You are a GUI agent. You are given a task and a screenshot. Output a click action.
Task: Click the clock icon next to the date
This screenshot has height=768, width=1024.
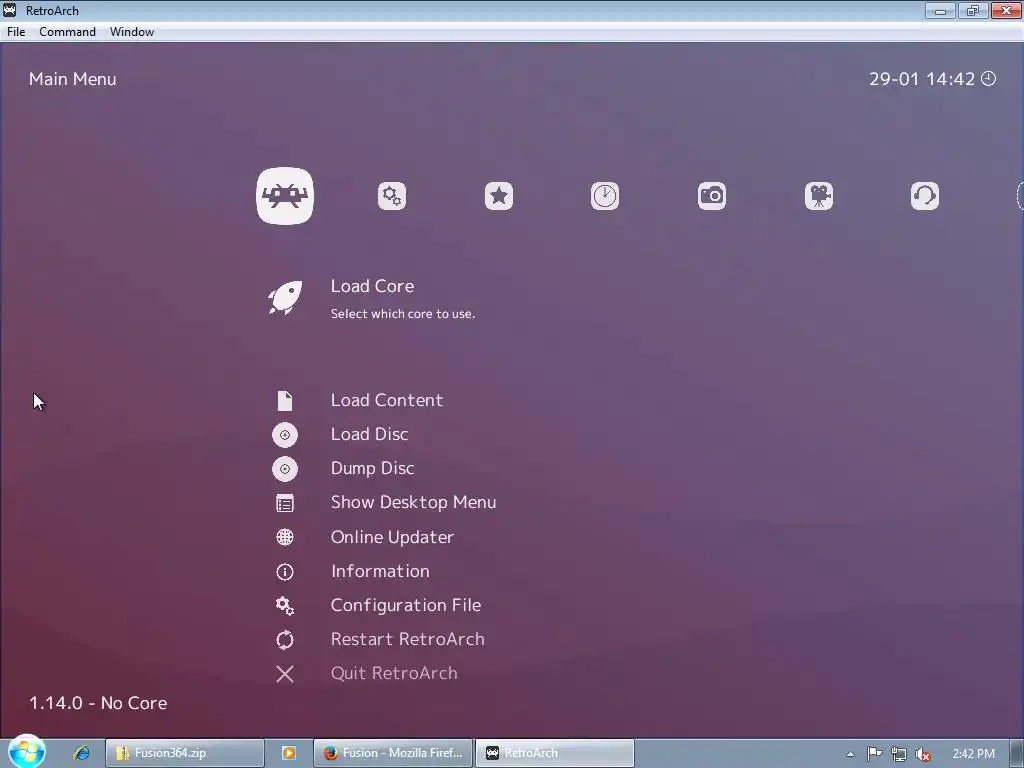pos(989,78)
